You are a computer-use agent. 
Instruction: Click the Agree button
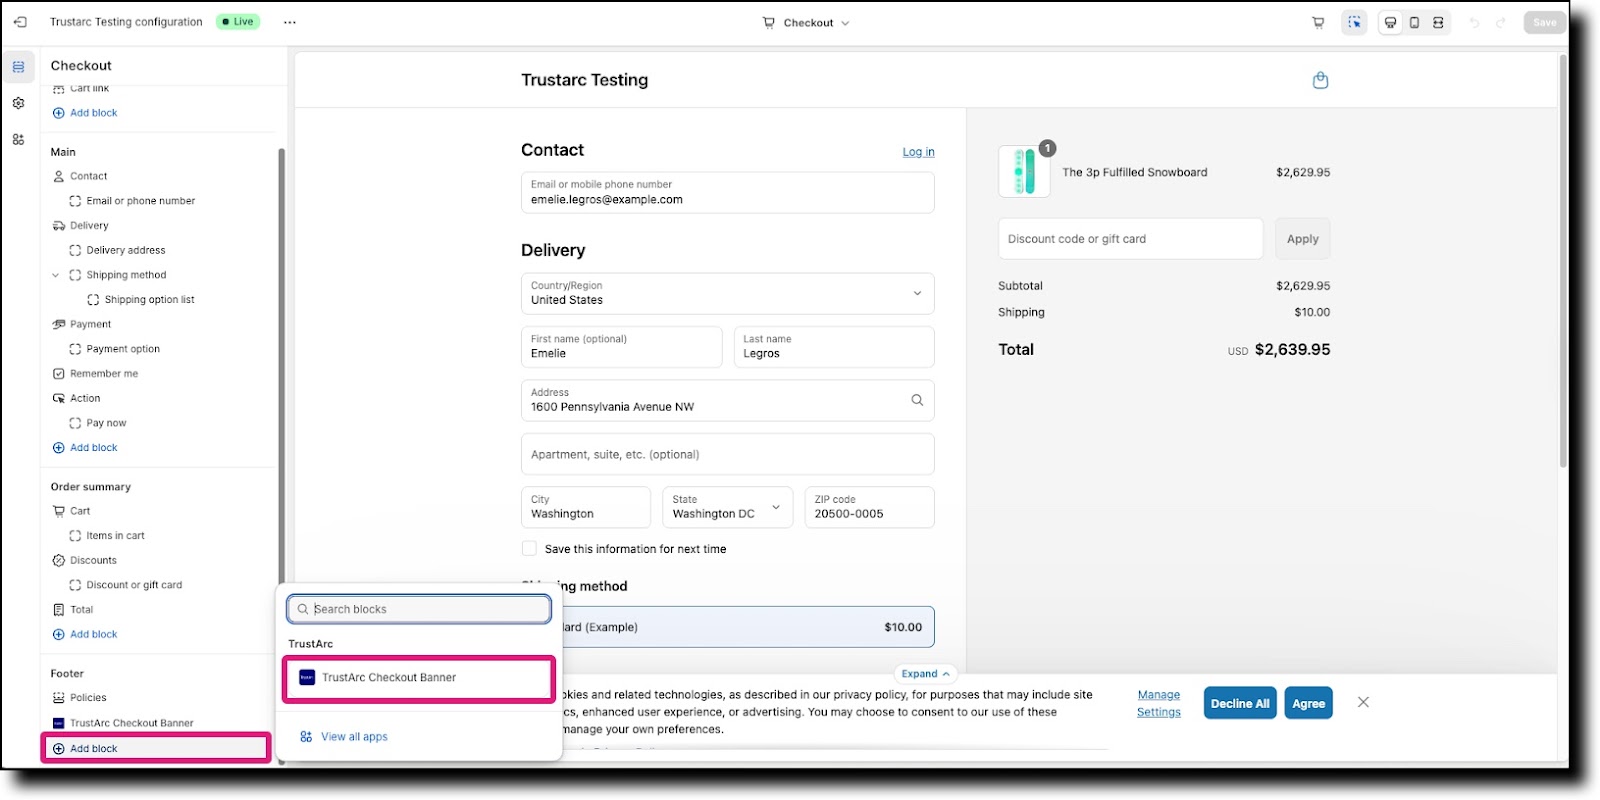pyautogui.click(x=1308, y=703)
